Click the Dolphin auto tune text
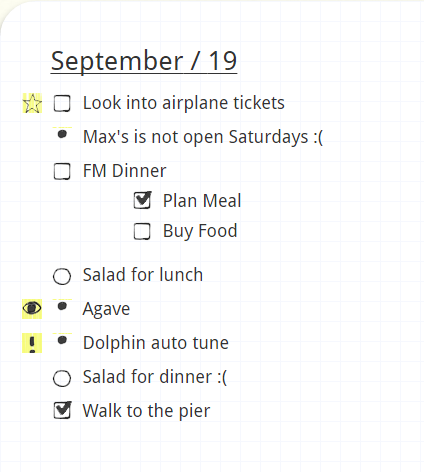424x472 pixels. point(156,342)
